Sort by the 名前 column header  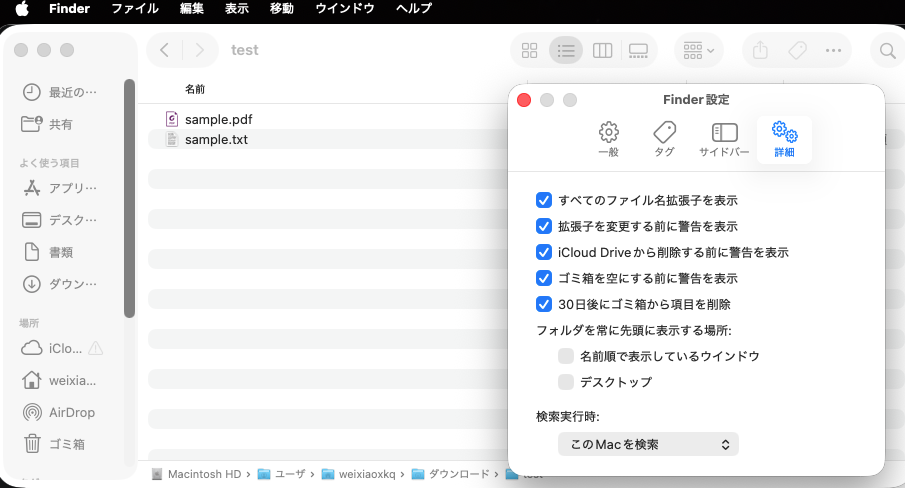195,89
